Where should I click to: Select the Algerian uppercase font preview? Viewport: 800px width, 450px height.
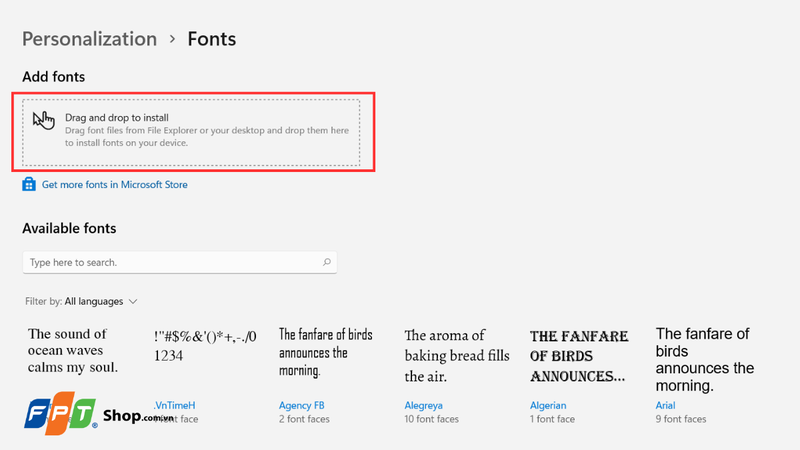tap(579, 356)
